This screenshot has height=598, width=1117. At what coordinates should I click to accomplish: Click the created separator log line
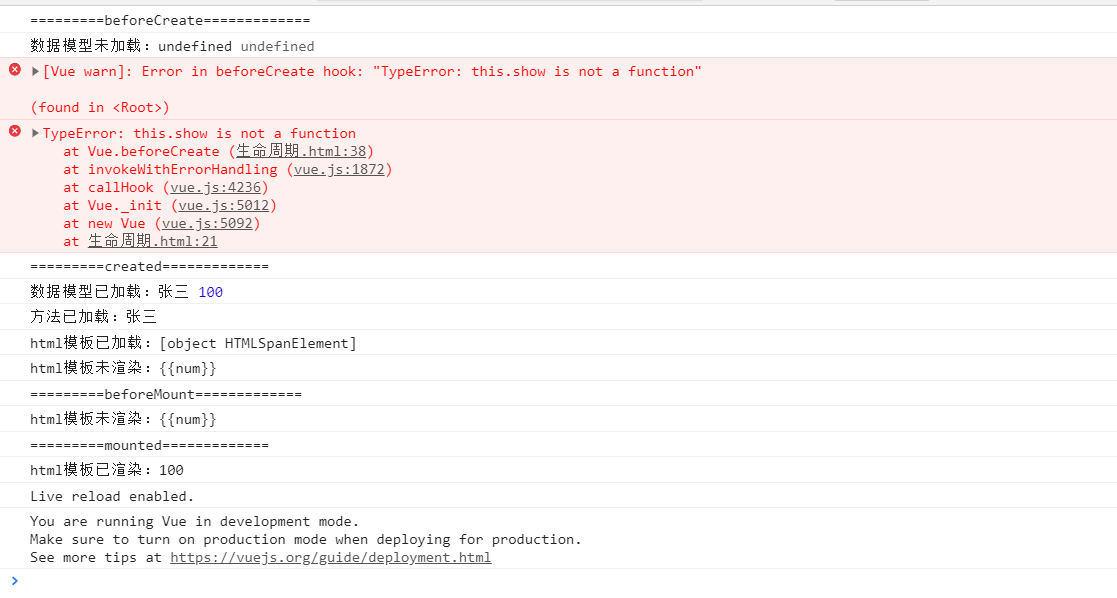pos(149,266)
